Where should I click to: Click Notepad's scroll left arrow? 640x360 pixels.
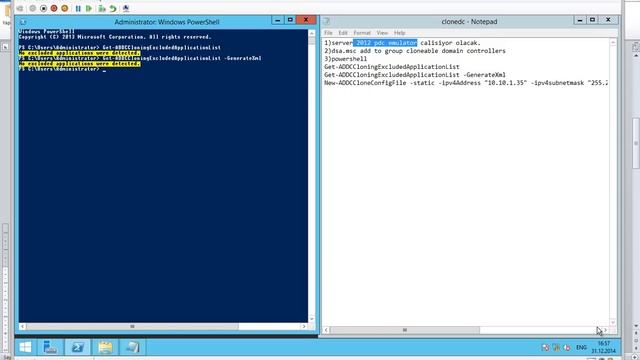(x=326, y=330)
